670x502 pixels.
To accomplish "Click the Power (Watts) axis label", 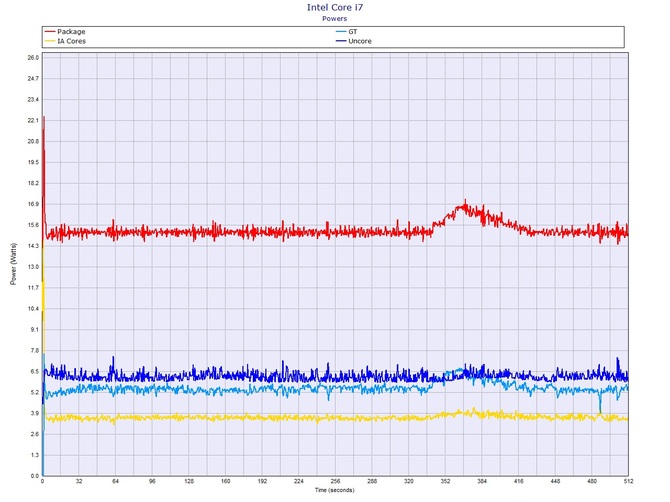I will pyautogui.click(x=13, y=264).
